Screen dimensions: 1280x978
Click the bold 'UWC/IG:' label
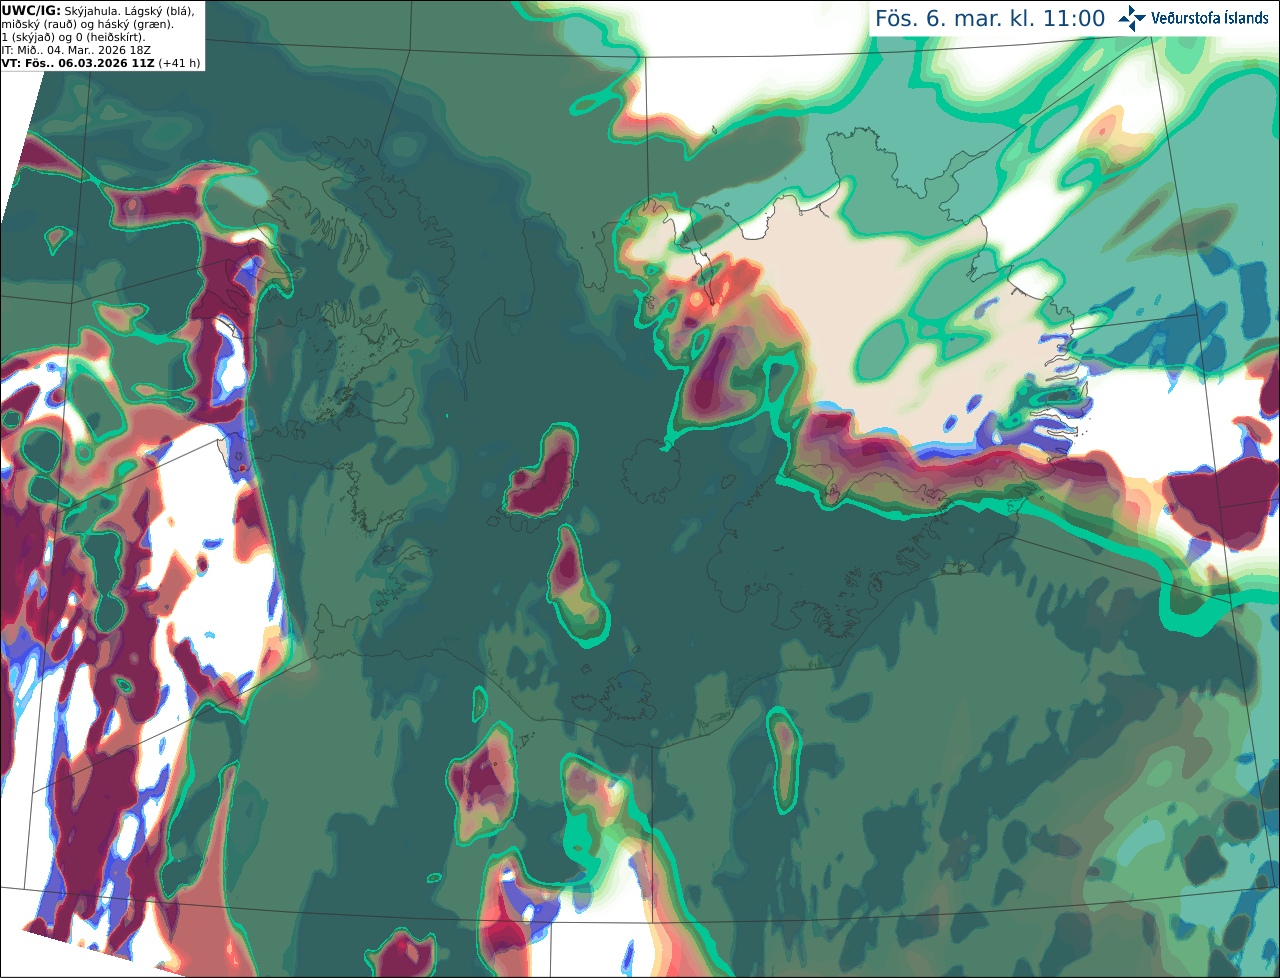coord(31,10)
